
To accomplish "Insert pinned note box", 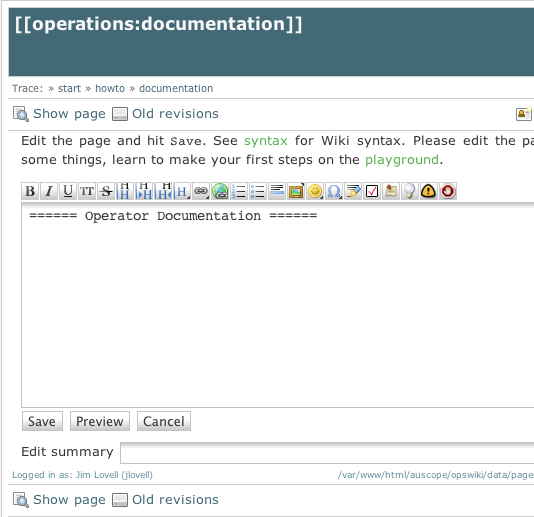I will click(x=391, y=191).
